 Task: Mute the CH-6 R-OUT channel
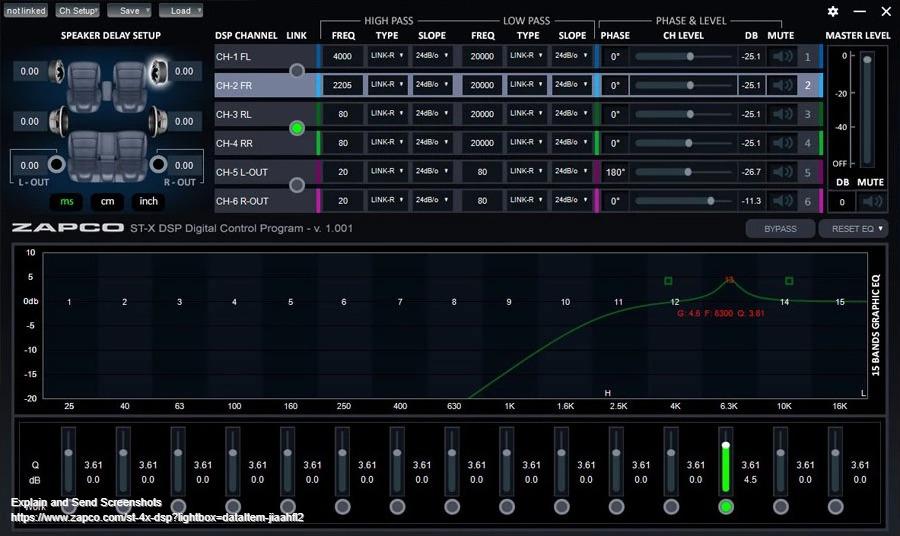click(x=782, y=201)
